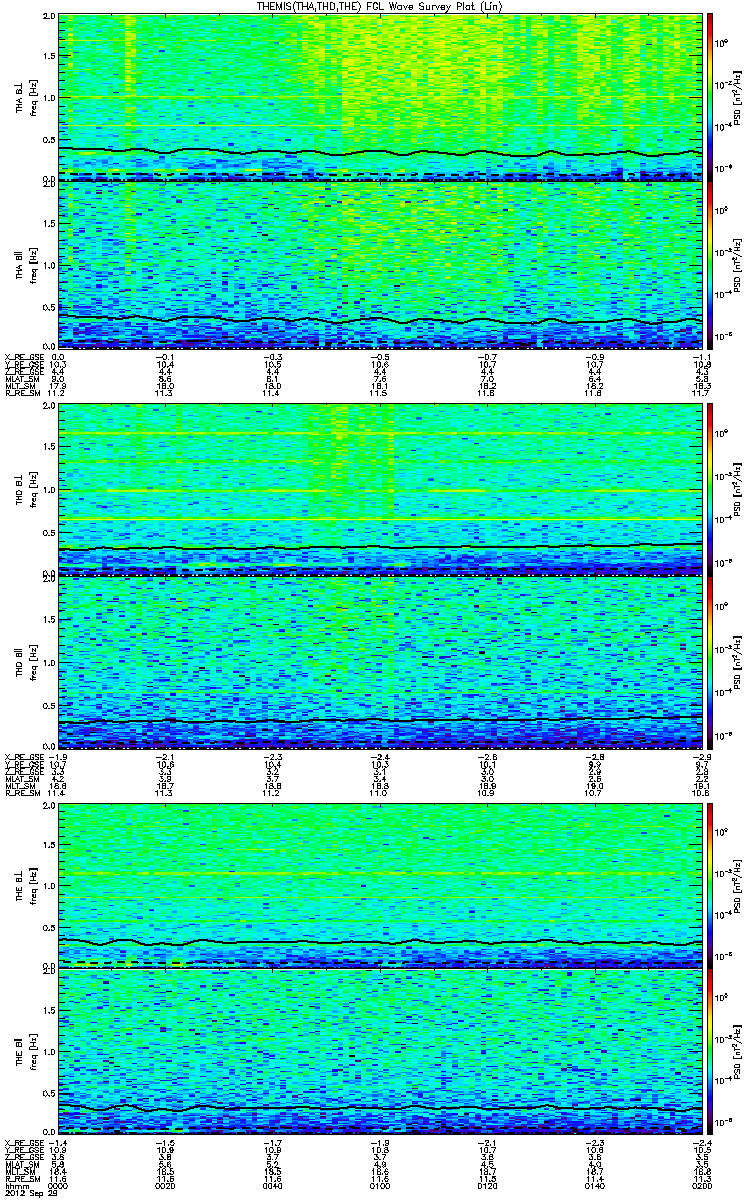
Task: Click the PSD color bar beside THD BL
Action: 710,489
